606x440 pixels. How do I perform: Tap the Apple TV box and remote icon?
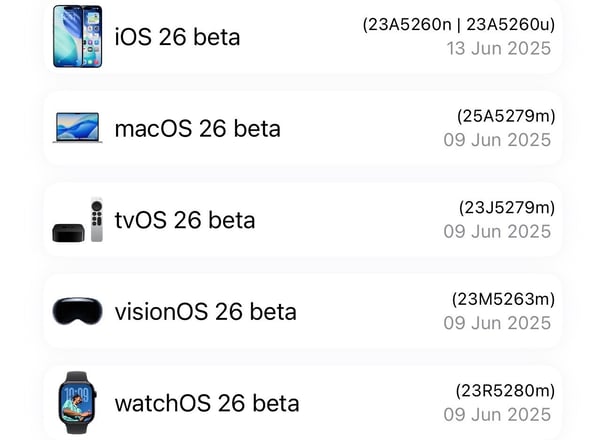coord(78,220)
